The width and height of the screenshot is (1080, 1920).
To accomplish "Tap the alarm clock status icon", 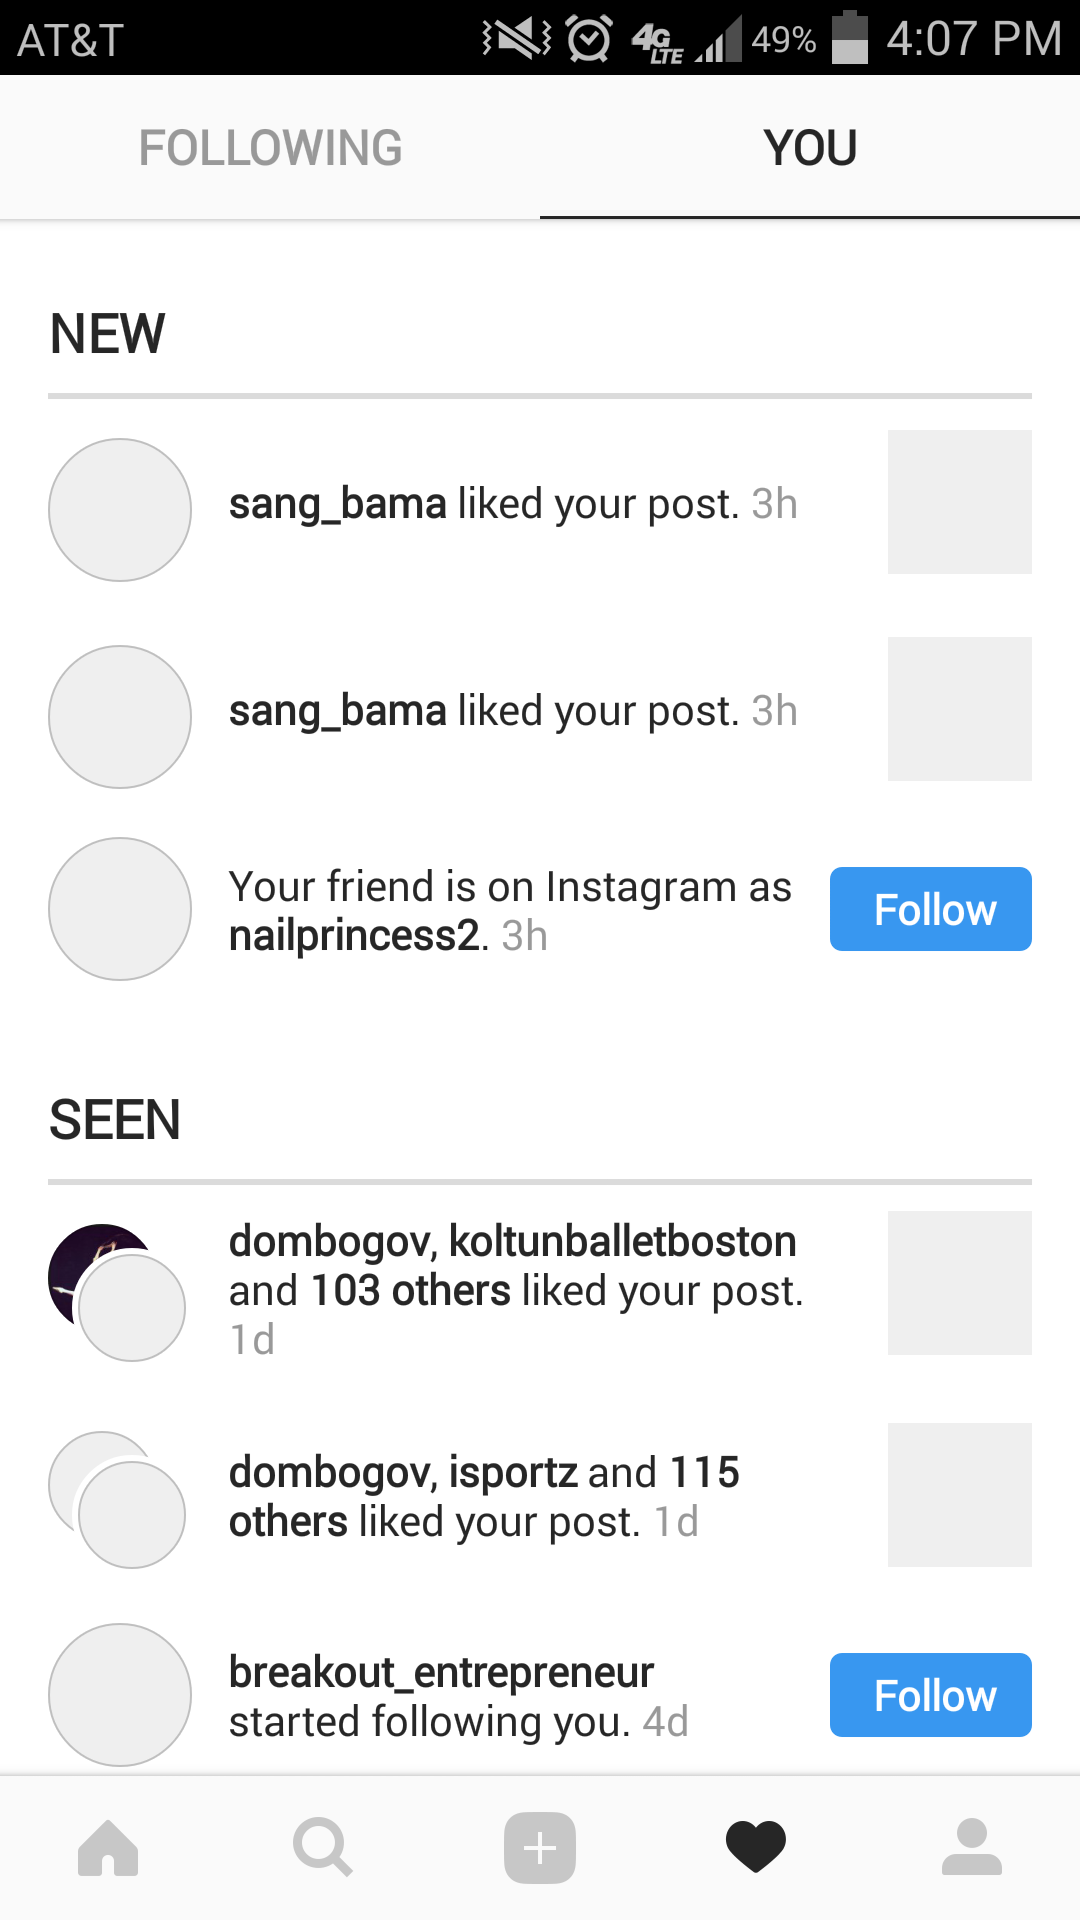I will (x=589, y=38).
